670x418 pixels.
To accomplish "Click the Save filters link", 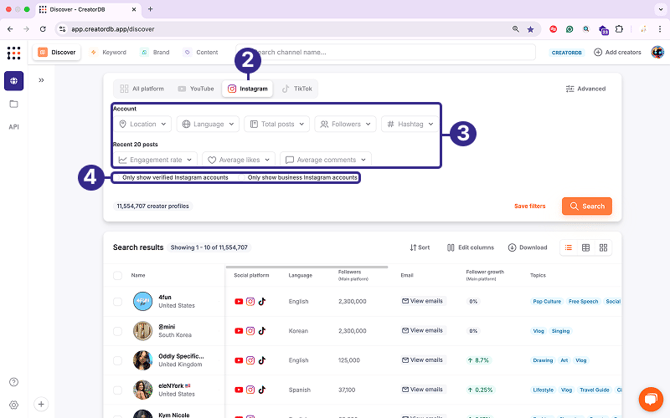I will [x=530, y=206].
